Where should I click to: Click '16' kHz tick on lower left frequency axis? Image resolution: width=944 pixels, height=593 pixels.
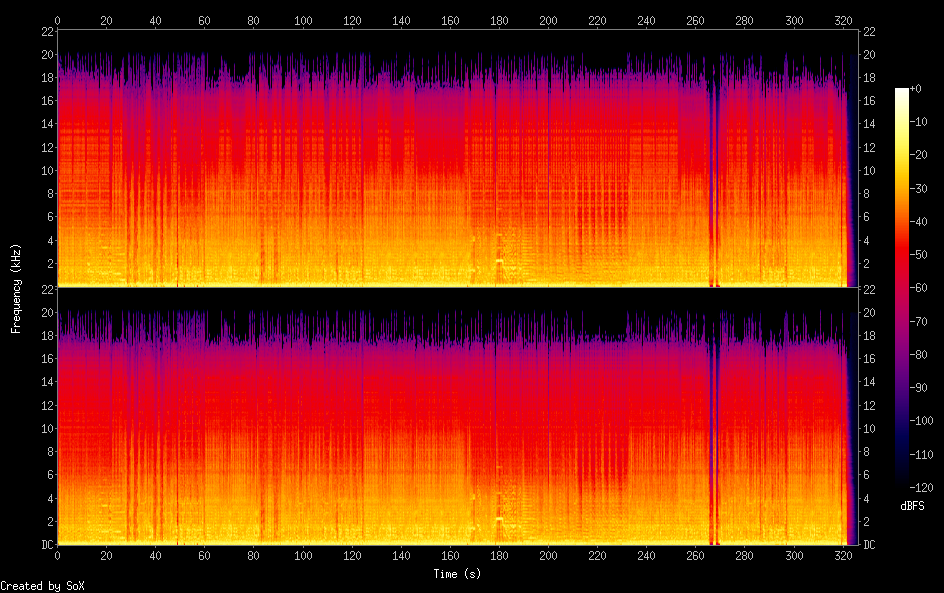48,359
